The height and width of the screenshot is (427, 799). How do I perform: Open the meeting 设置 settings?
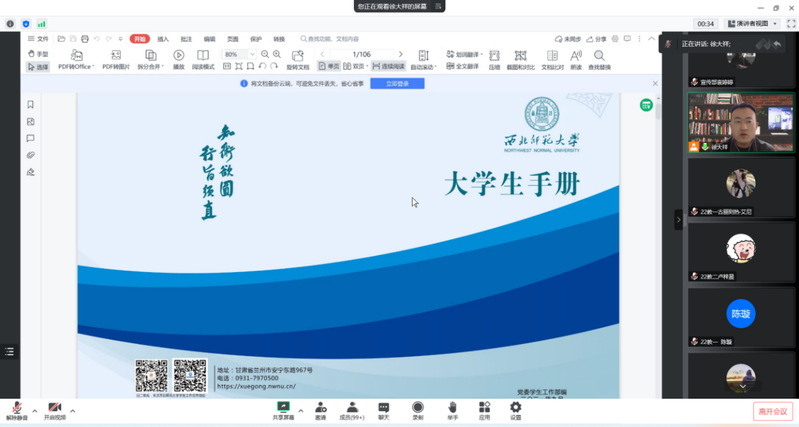pyautogui.click(x=516, y=411)
